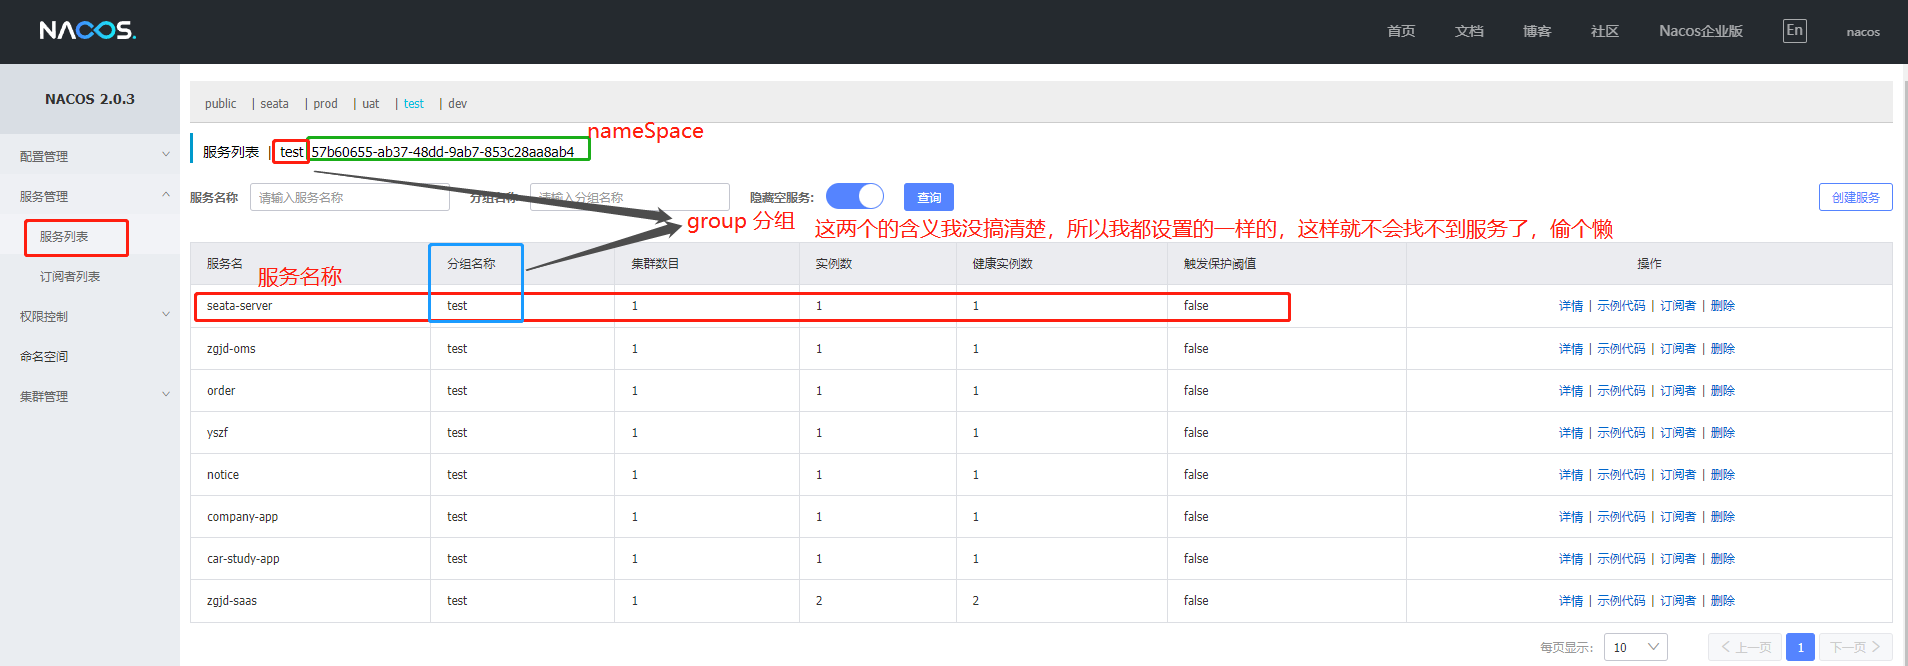Click 删除 for car-study-app

pyautogui.click(x=1722, y=559)
